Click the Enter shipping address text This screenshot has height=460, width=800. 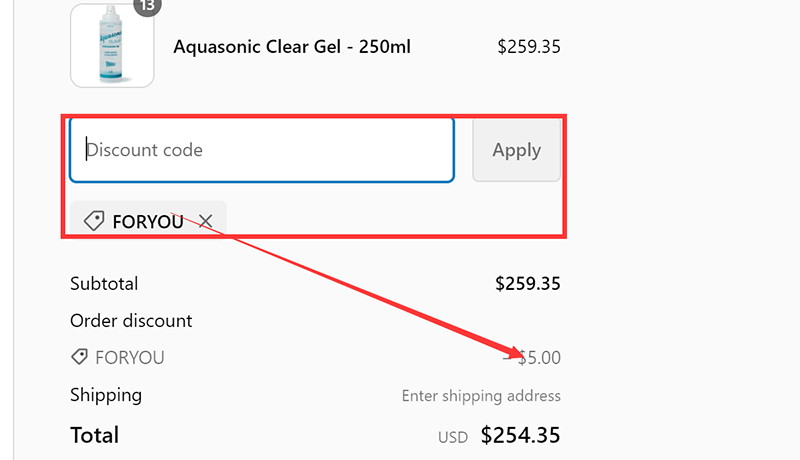481,396
